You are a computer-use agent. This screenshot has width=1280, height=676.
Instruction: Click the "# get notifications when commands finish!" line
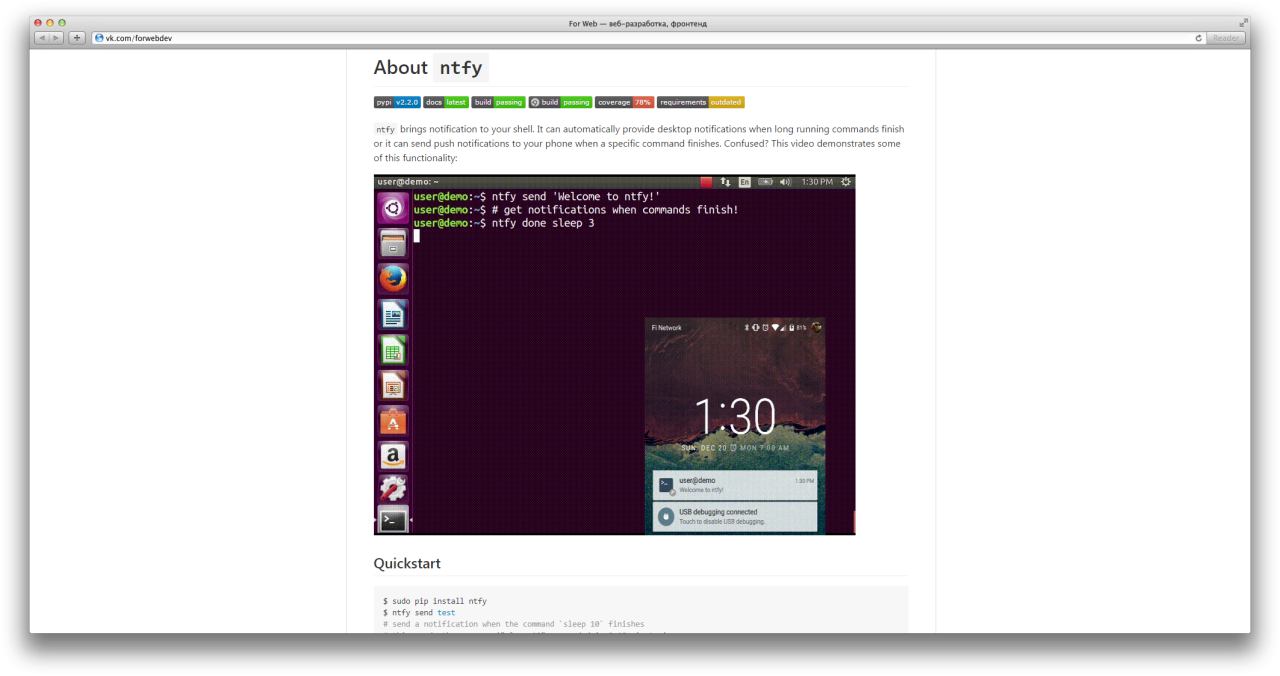click(615, 210)
